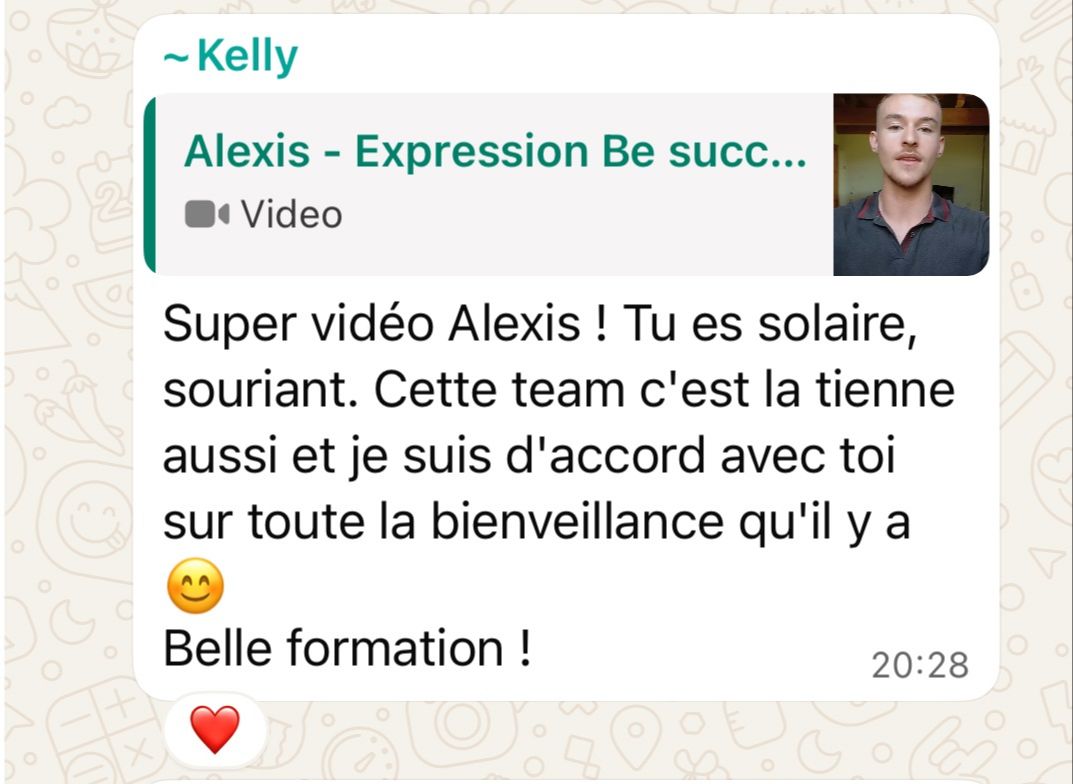1073x784 pixels.
Task: Tap the smiling face emoji
Action: (195, 586)
